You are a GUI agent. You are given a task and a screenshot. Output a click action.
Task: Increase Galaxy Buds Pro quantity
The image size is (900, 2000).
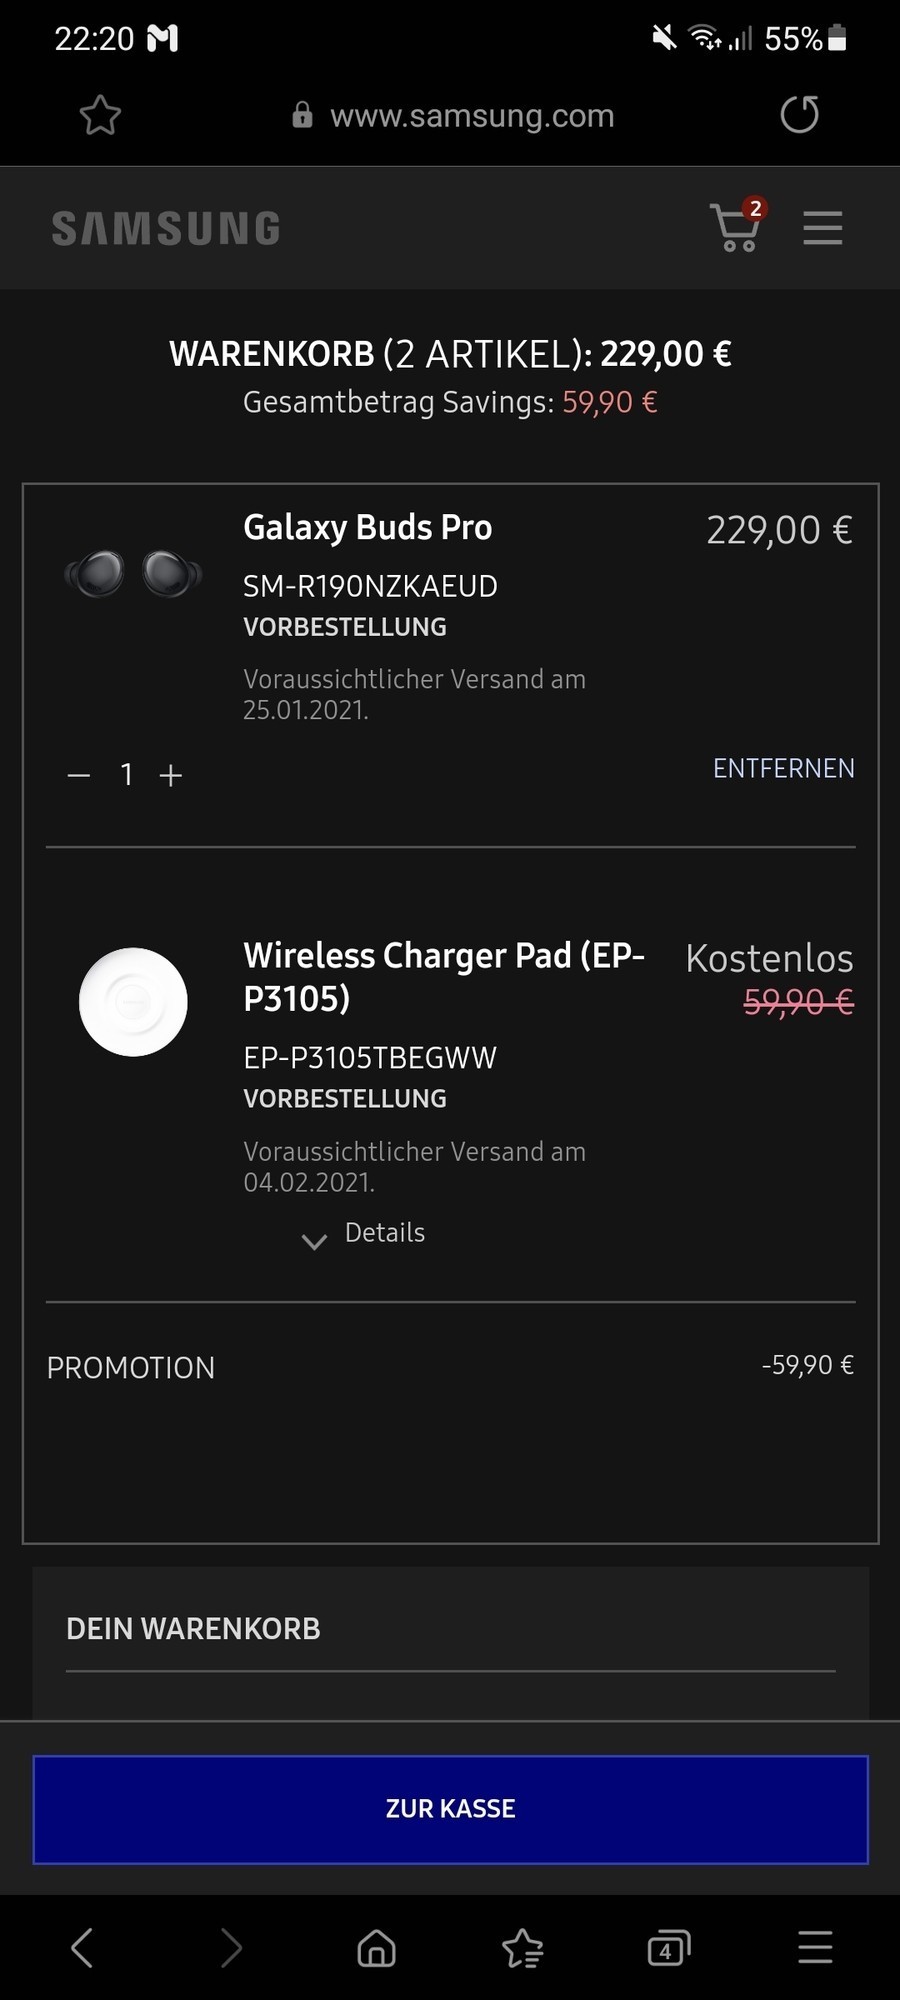[x=171, y=775]
